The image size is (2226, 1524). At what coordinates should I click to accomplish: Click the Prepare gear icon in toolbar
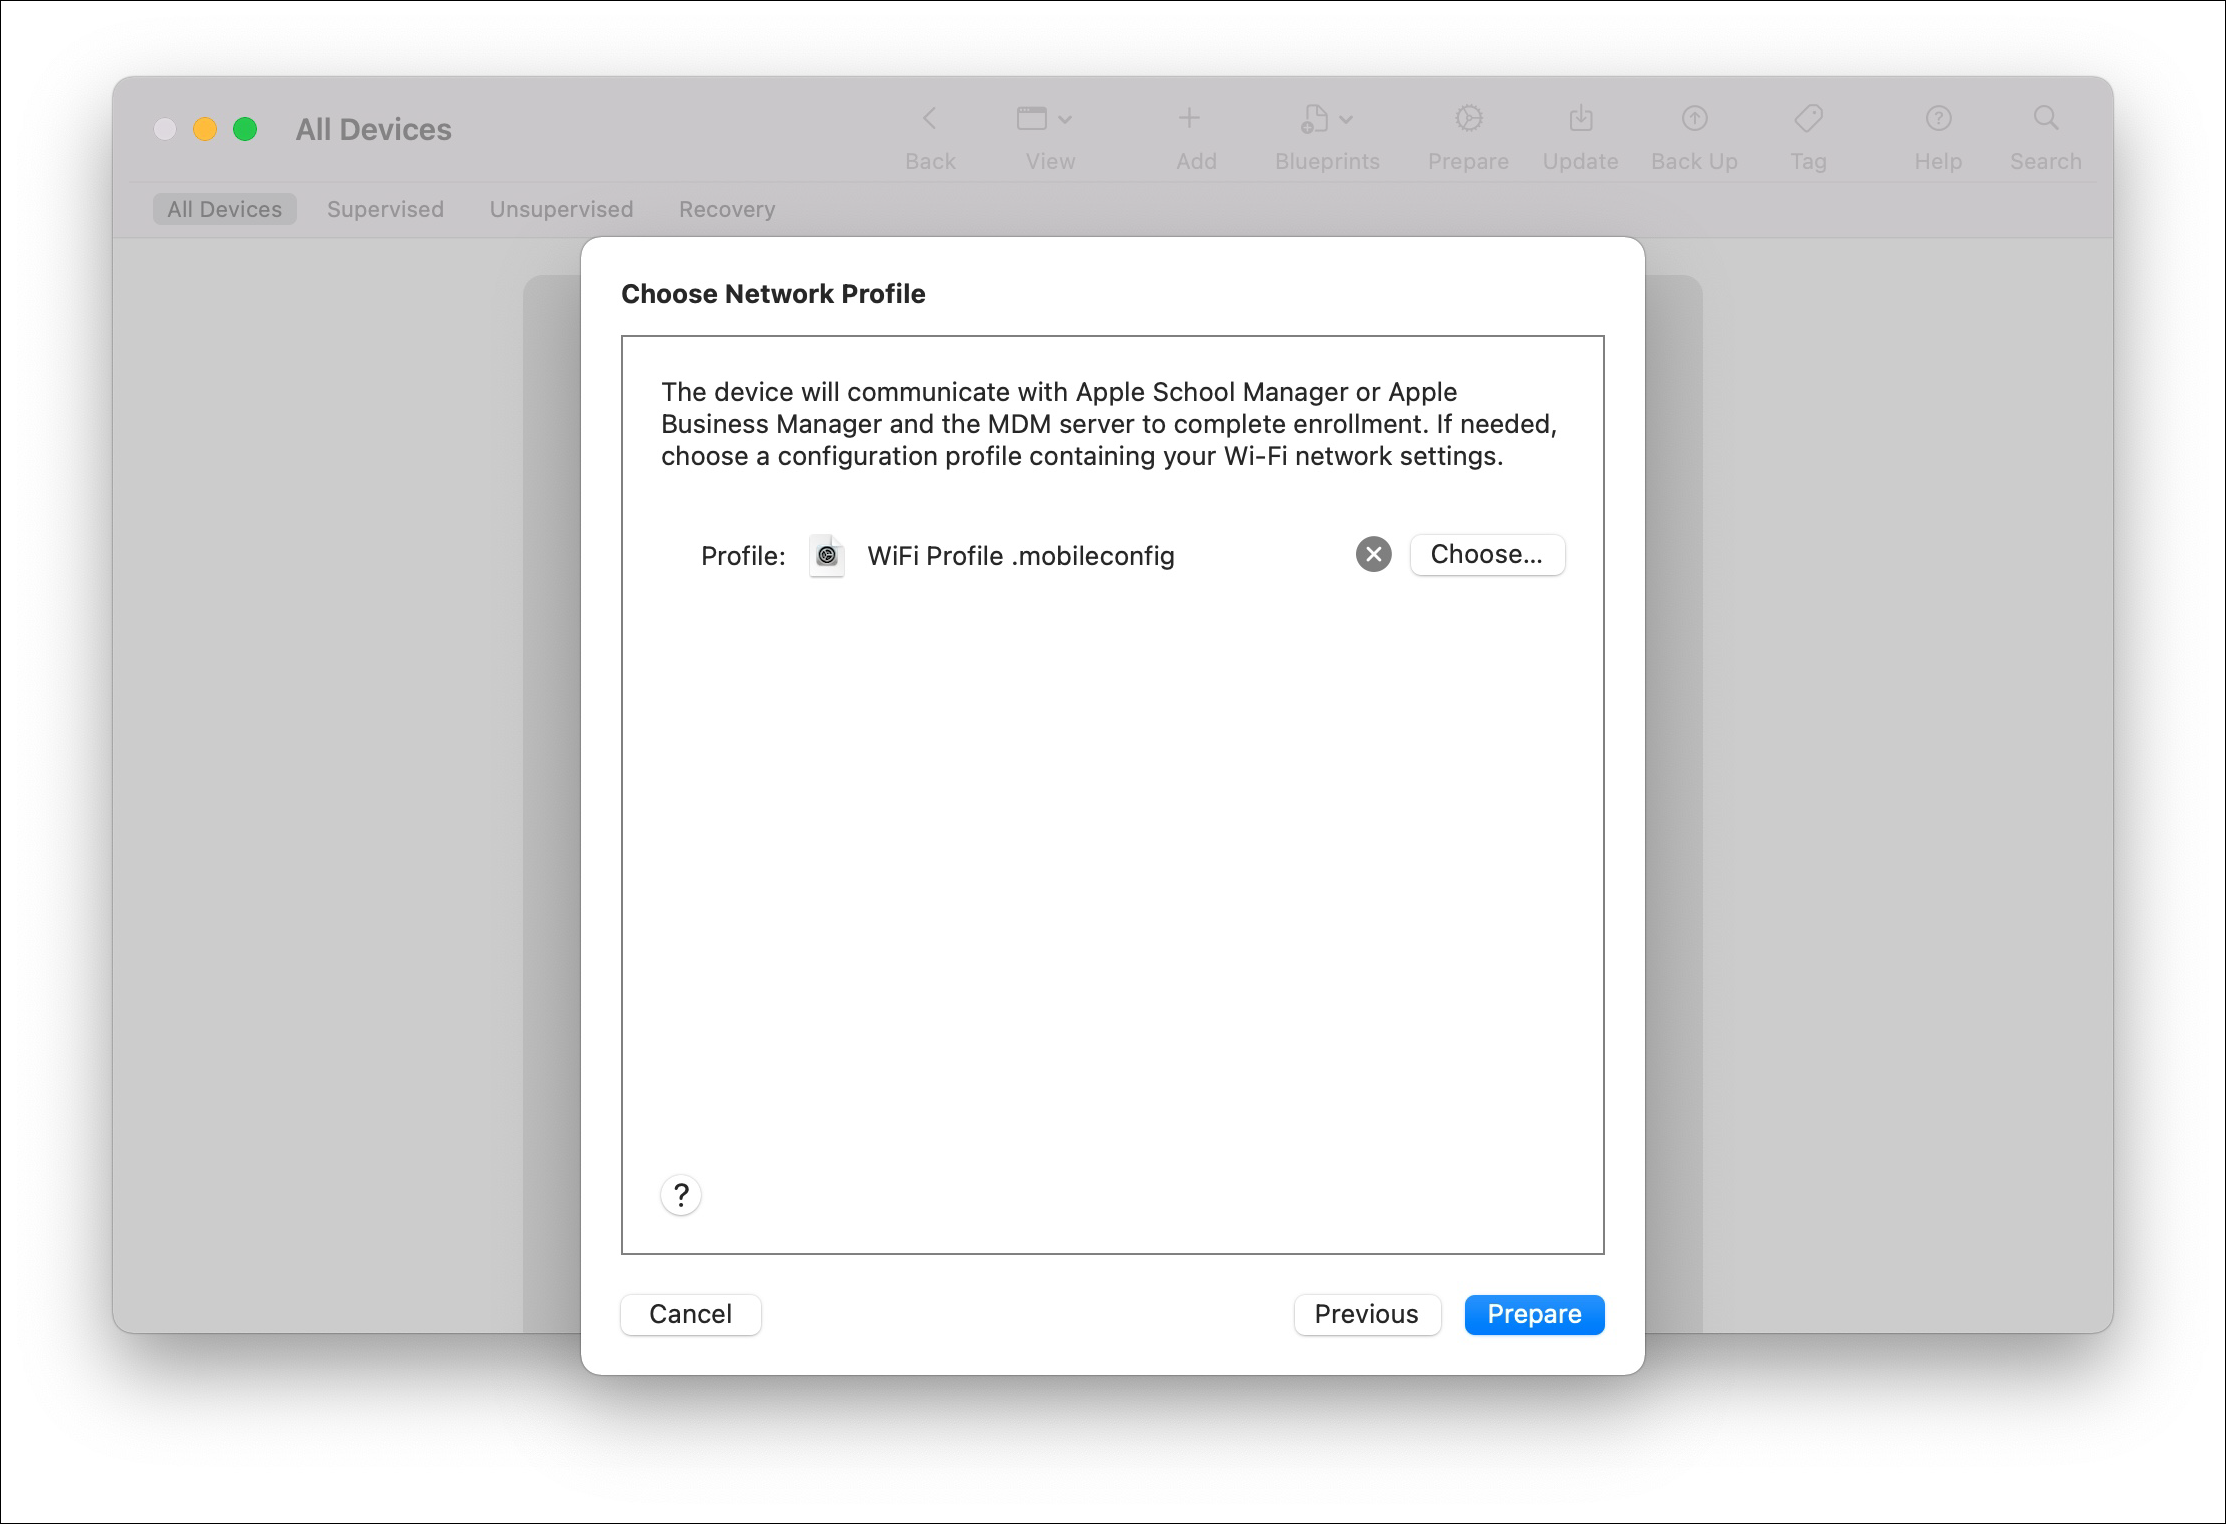click(1468, 119)
